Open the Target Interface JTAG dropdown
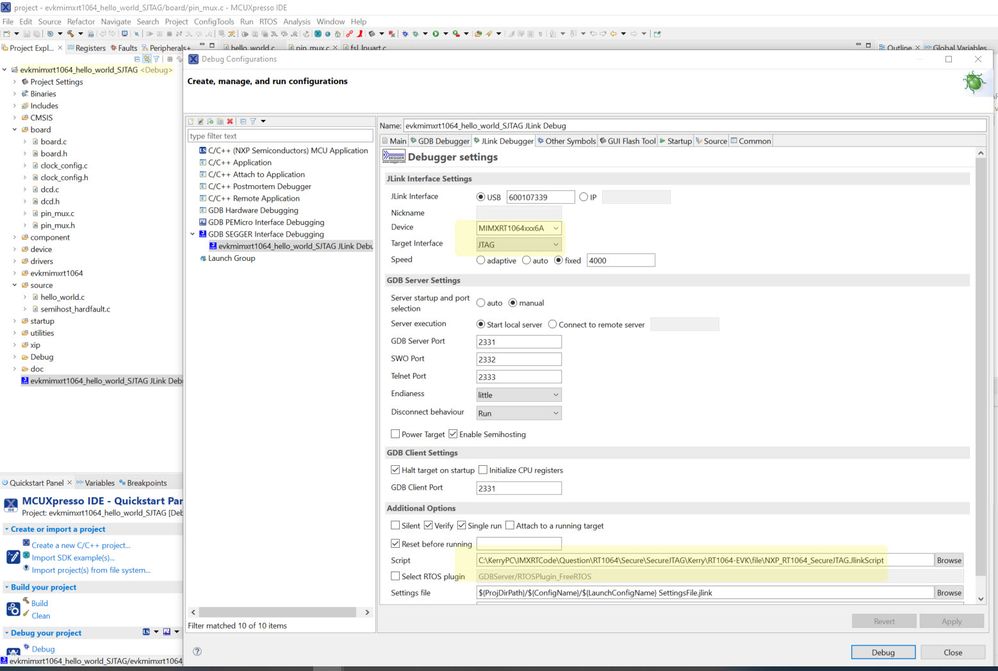 coord(519,244)
